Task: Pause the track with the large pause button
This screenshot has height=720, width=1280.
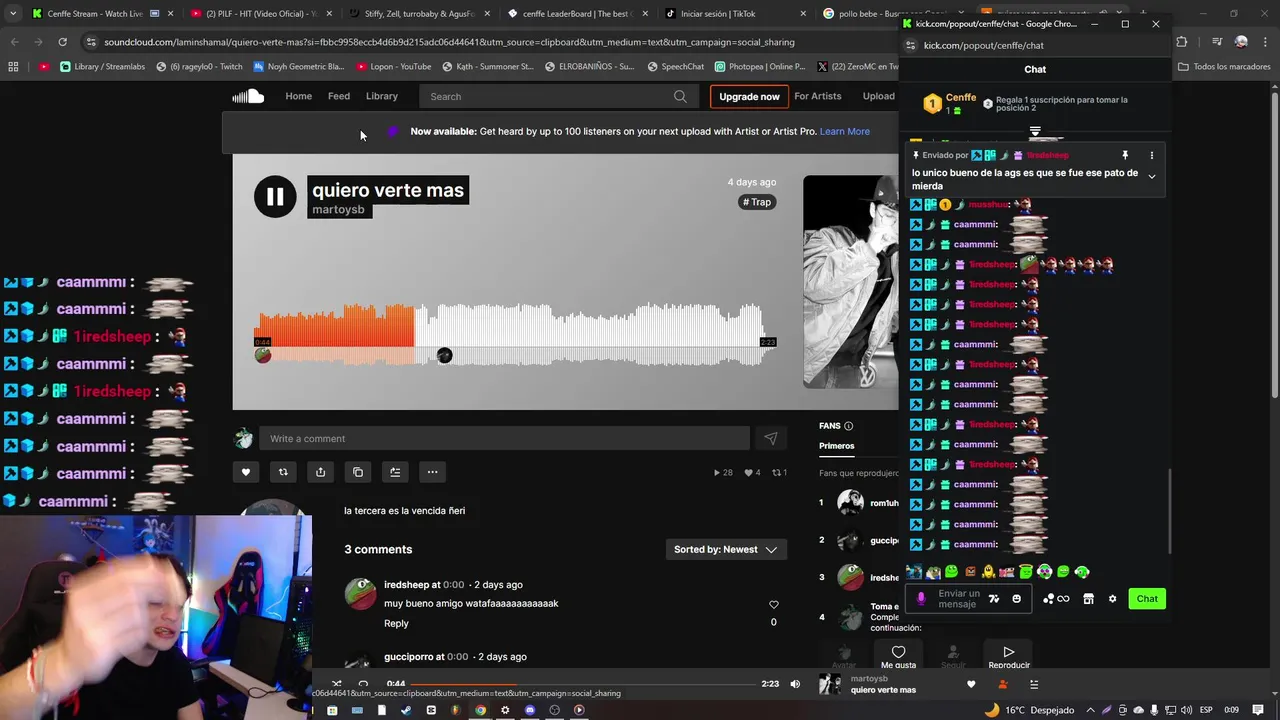Action: (x=275, y=196)
